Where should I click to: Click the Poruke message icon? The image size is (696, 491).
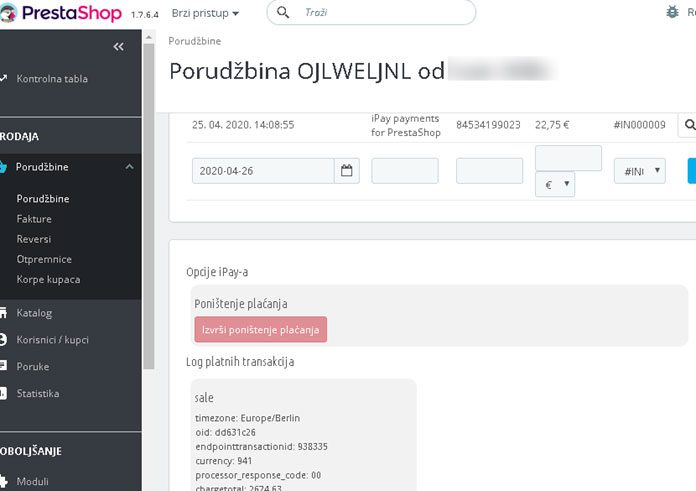click(x=3, y=366)
